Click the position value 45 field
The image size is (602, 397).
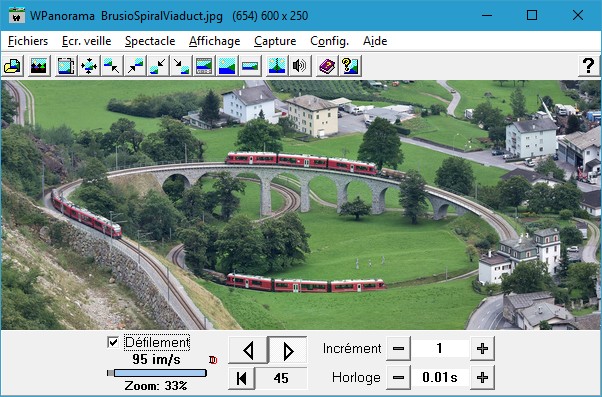(x=281, y=378)
